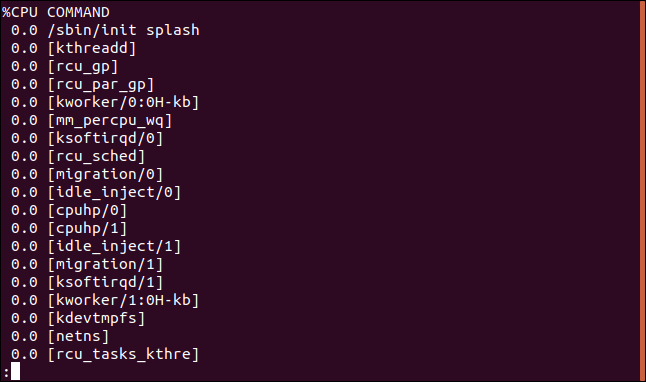646x382 pixels.
Task: Click the %CPU column header
Action: click(x=20, y=12)
